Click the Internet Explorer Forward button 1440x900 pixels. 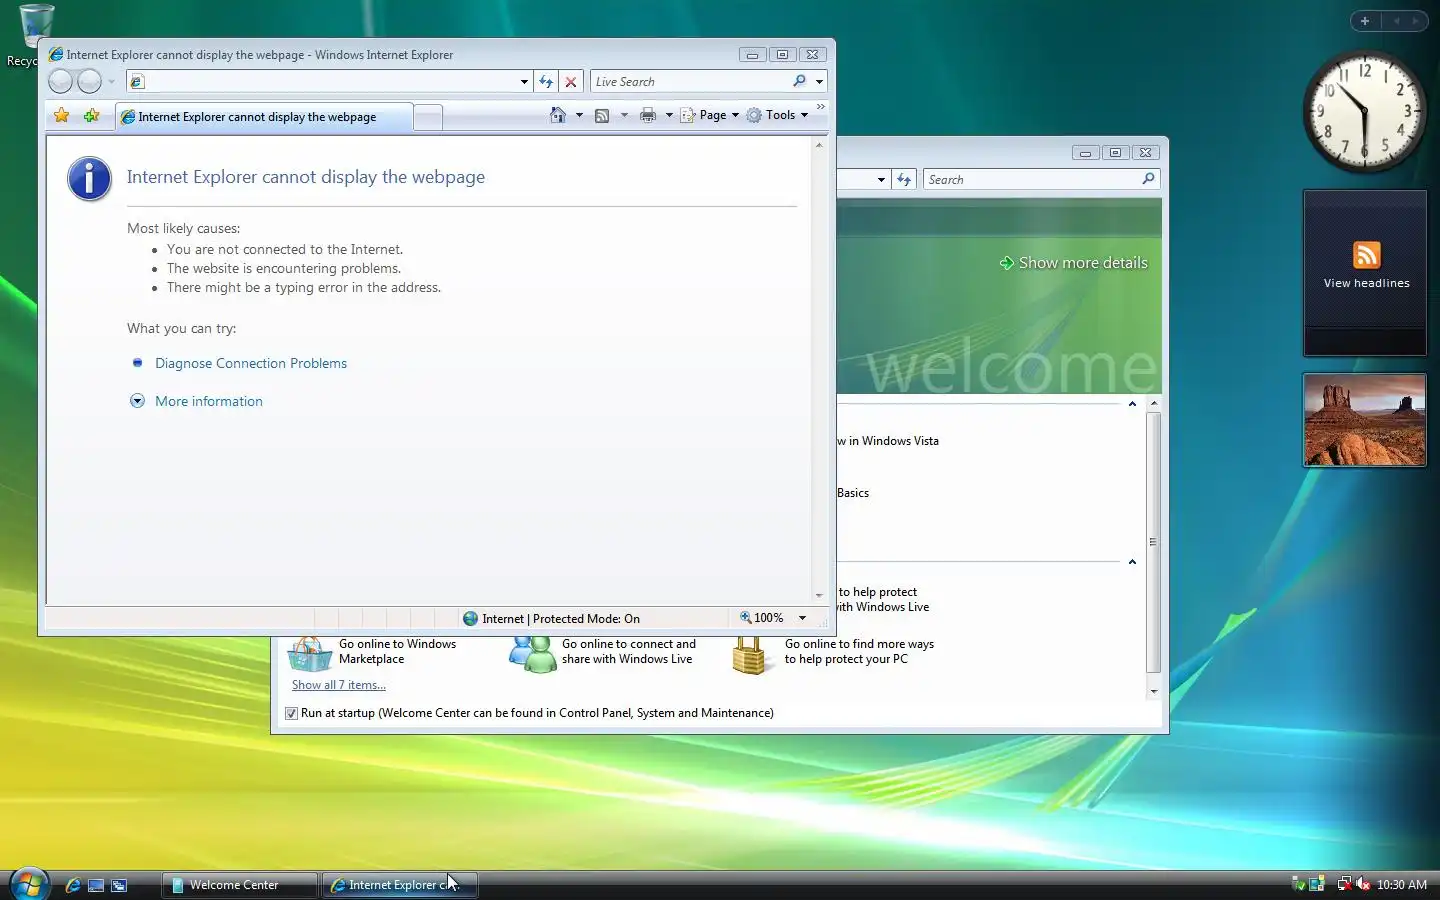tap(89, 81)
